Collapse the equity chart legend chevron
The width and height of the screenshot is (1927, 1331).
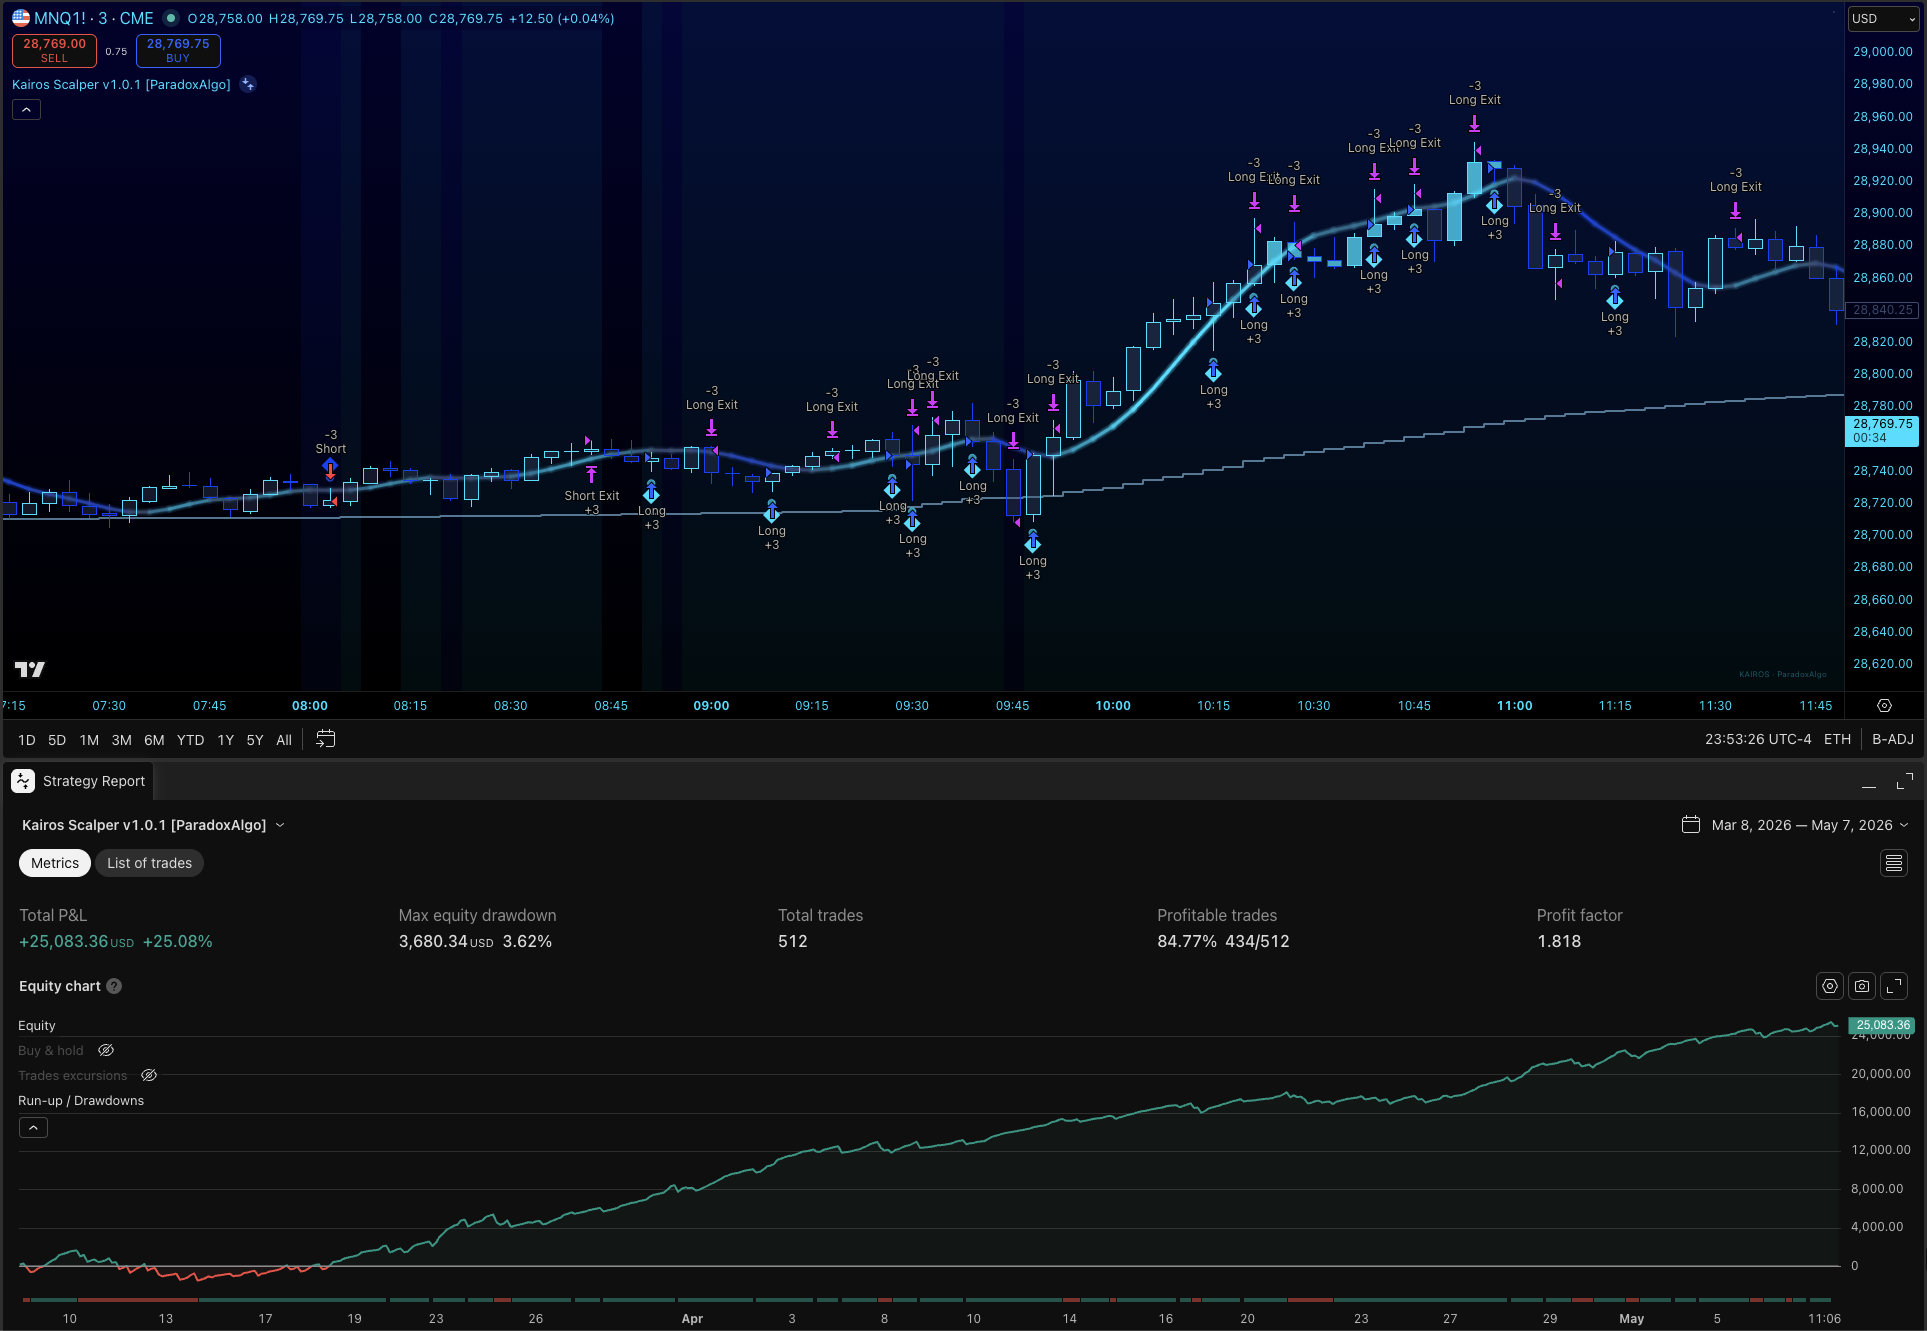pyautogui.click(x=33, y=1127)
